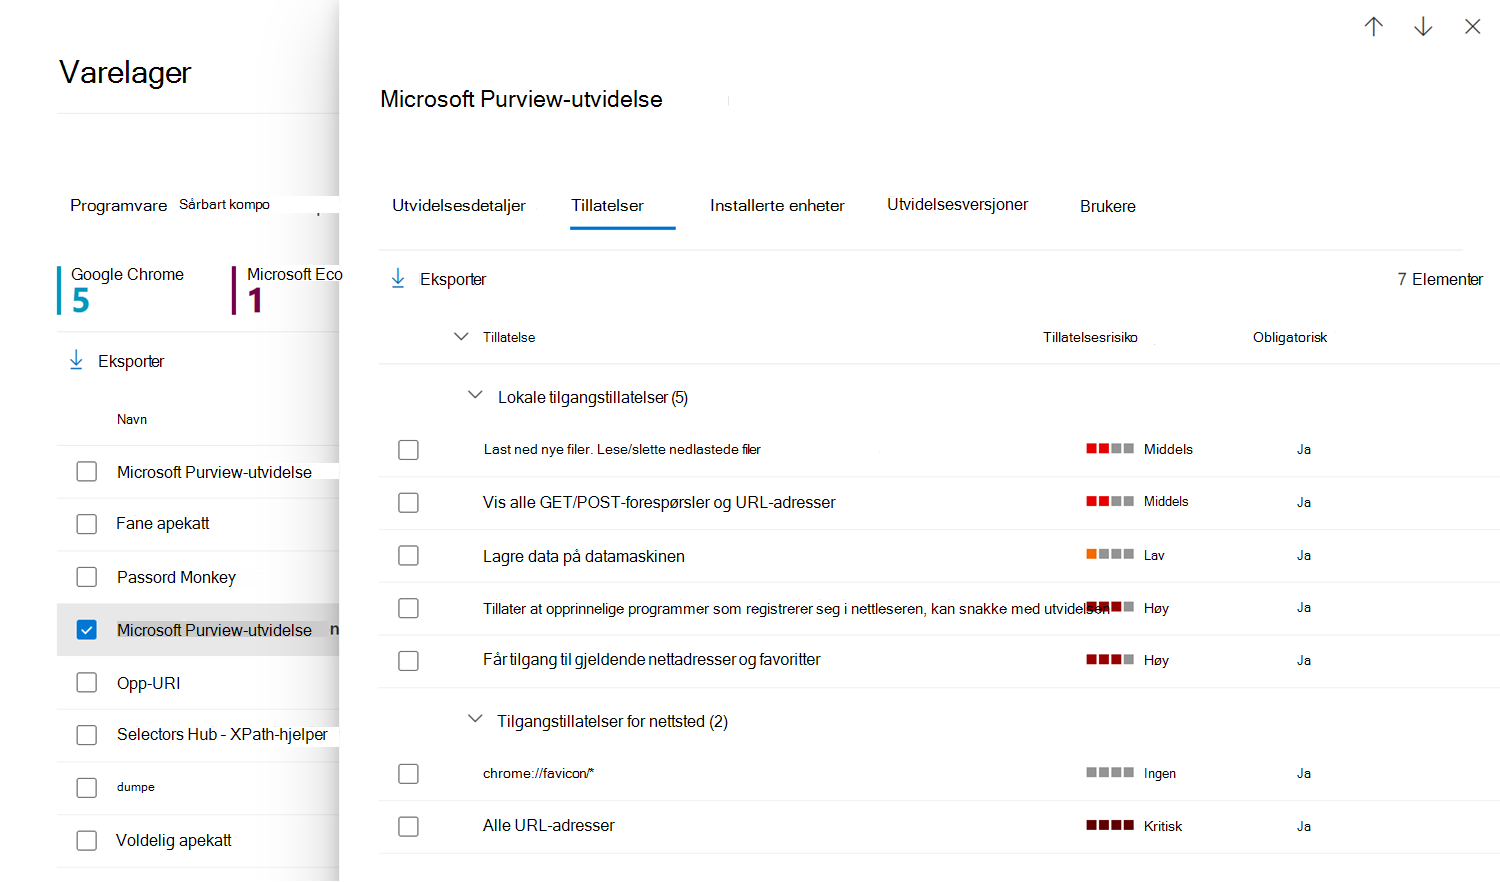Select the chrome://favicon/* permission checkbox
Viewport: 1500px width, 882px height.
pos(408,774)
